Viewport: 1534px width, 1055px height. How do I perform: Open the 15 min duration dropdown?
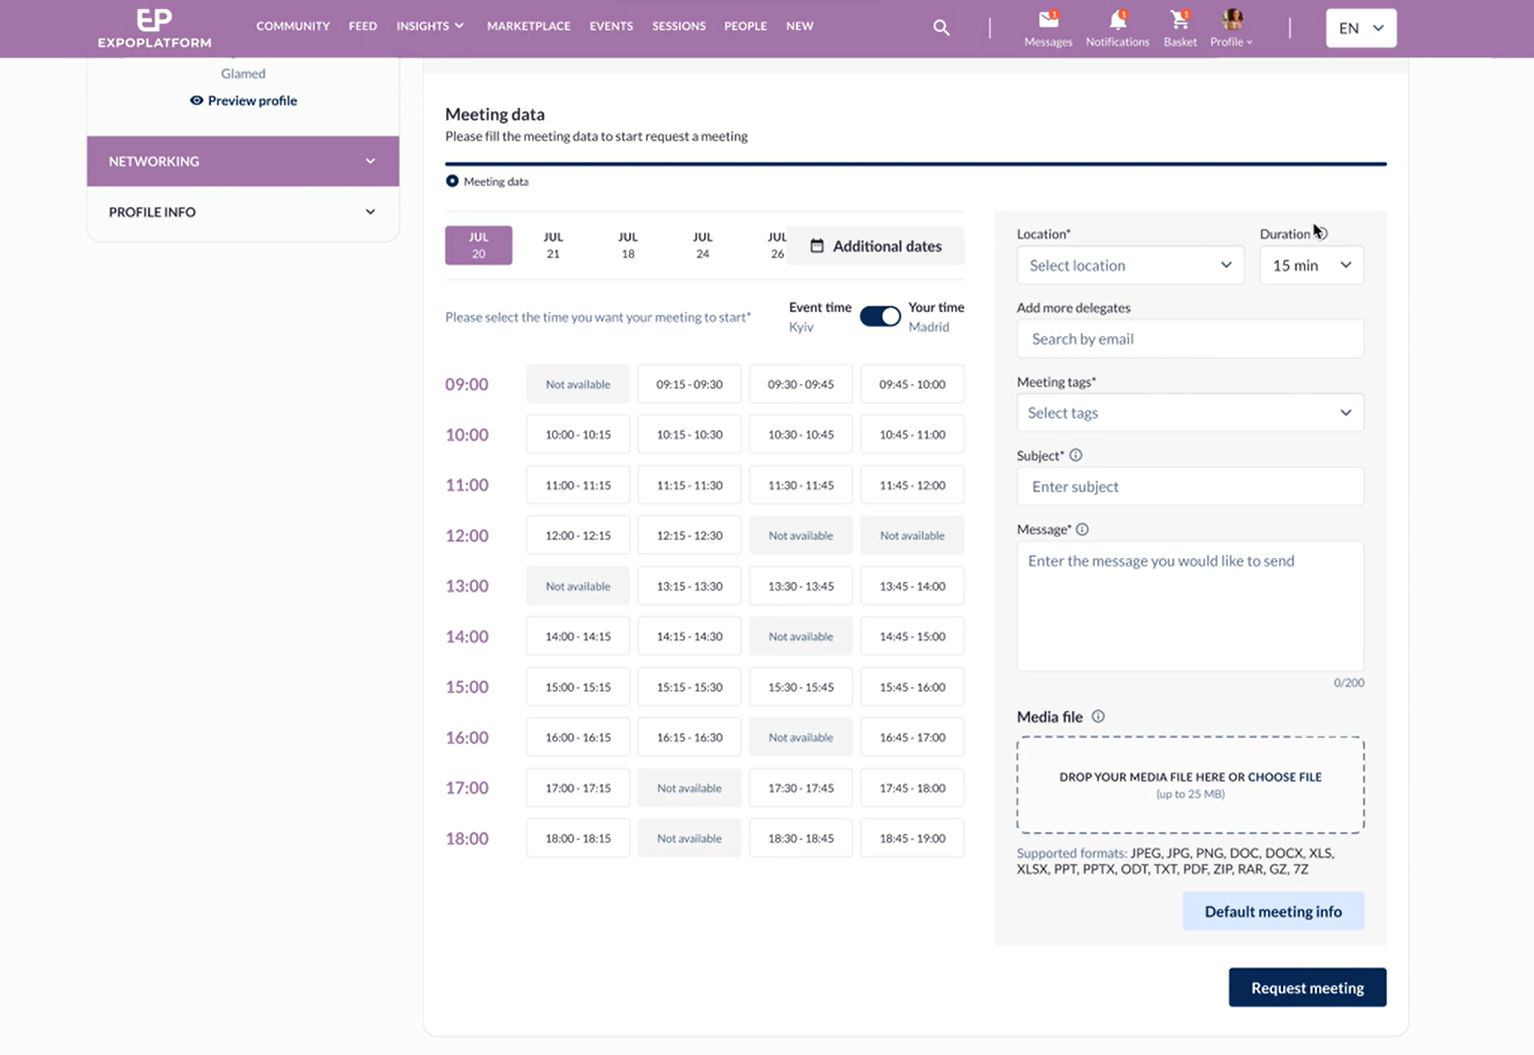point(1311,265)
